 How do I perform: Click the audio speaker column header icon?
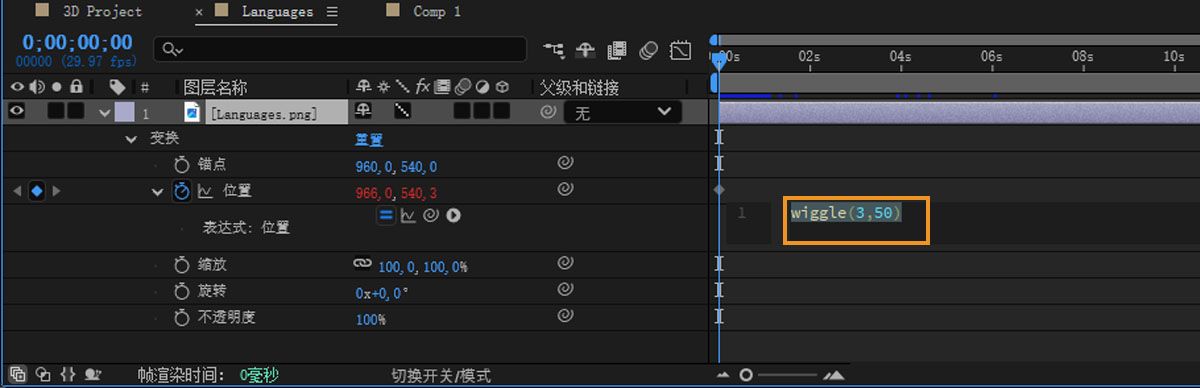point(37,87)
